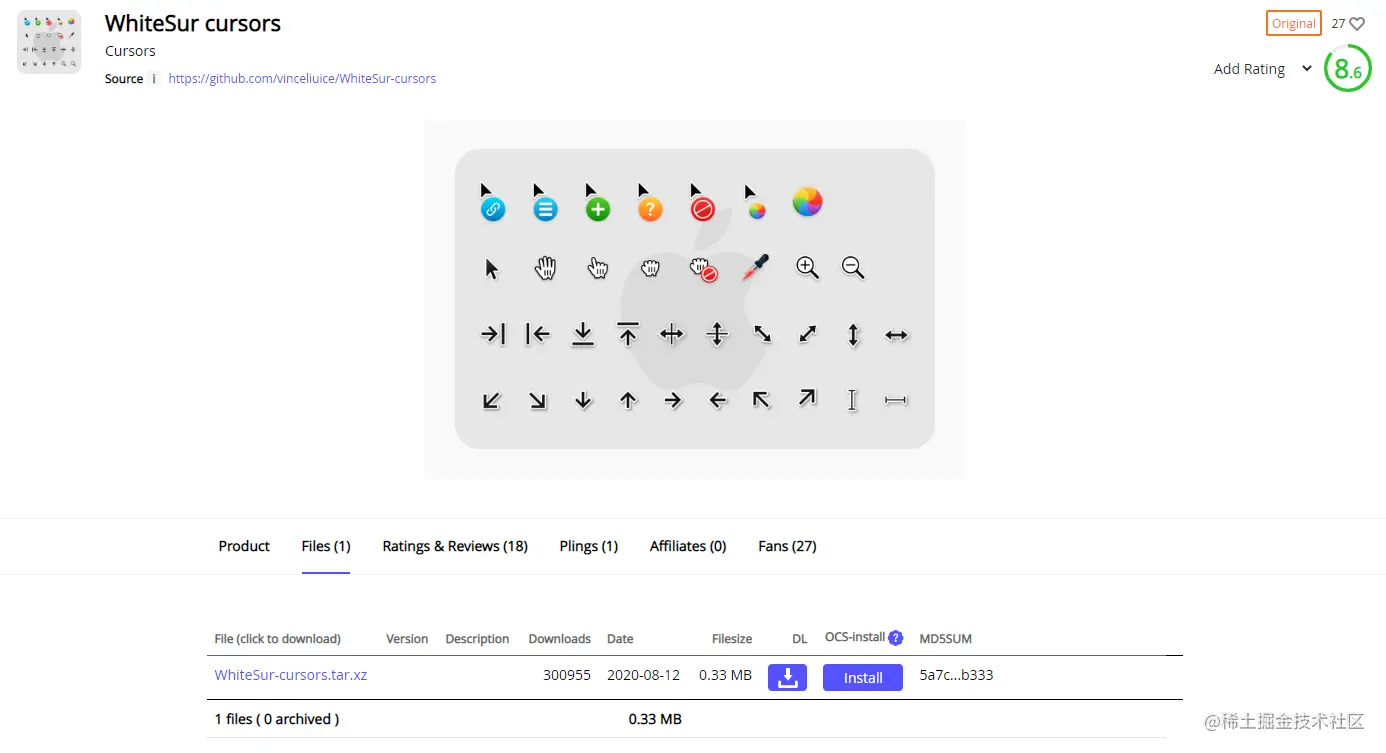Viewport: 1386px width, 753px height.
Task: Click the WhiteSur cursors title
Action: 193,23
